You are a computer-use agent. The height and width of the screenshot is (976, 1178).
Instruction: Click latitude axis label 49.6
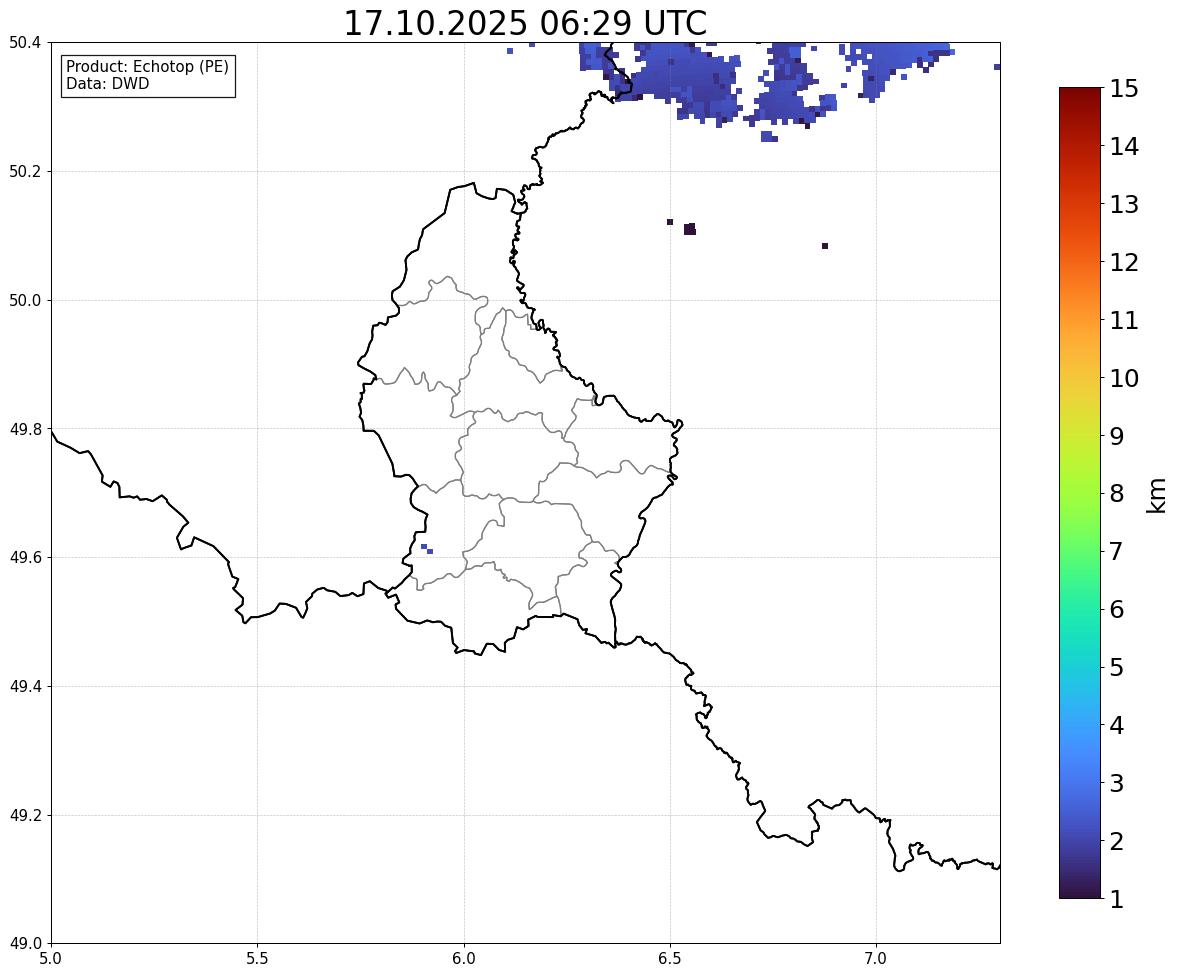click(25, 557)
